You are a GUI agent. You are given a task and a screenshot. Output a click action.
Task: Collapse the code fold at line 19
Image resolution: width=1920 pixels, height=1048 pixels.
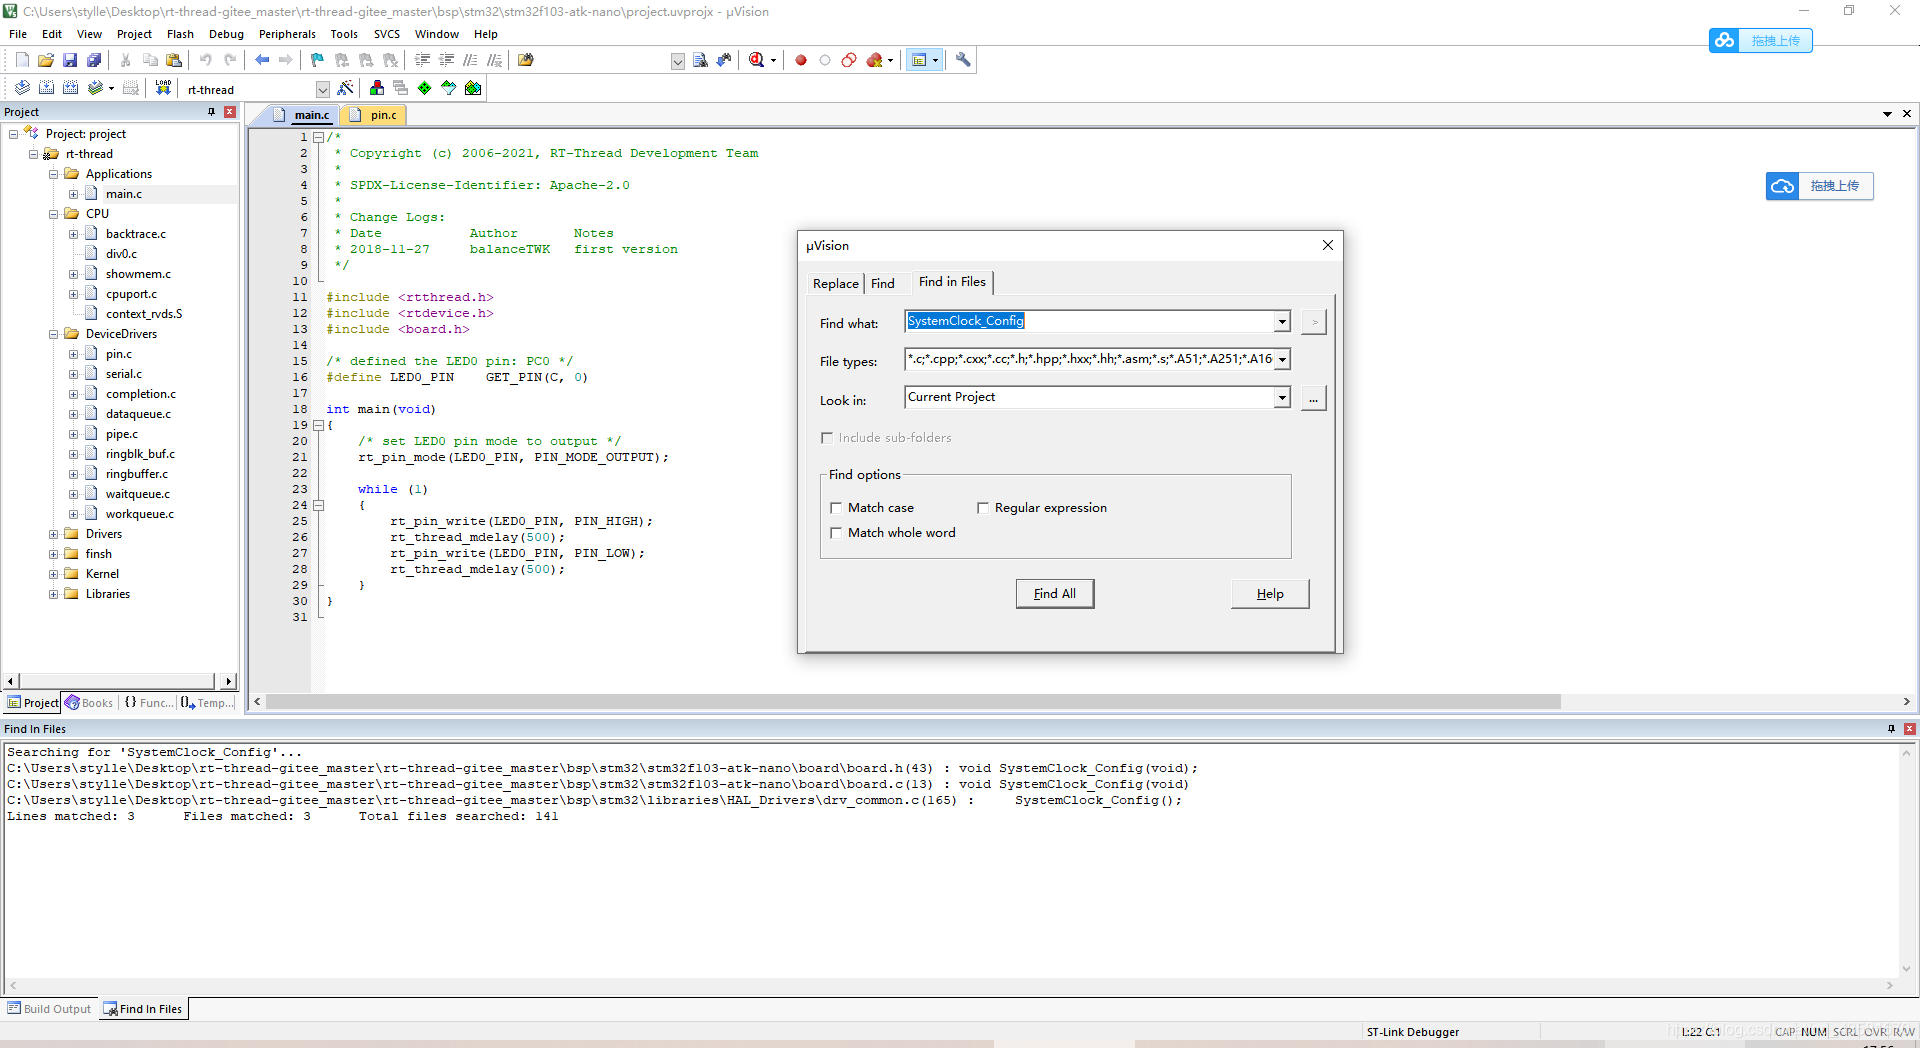318,425
